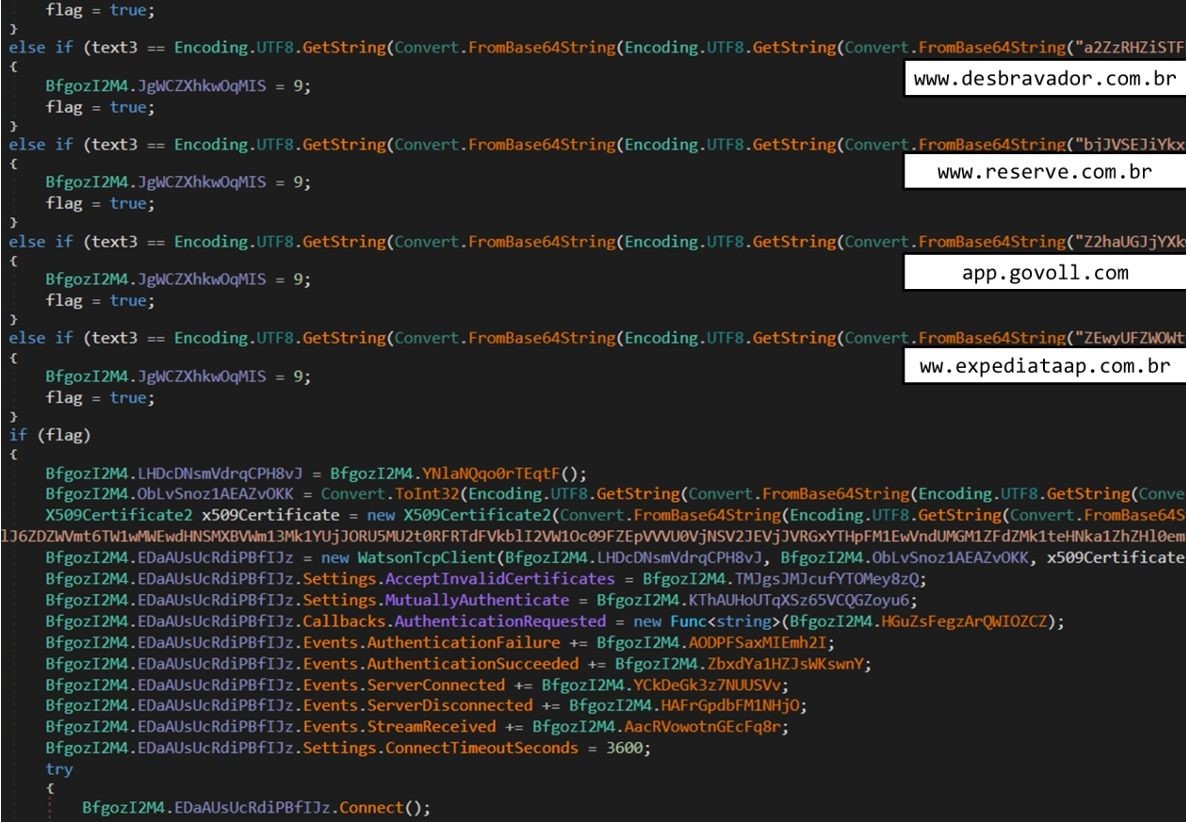Click the if (flag) statement
Viewport: 1186px width, 822px height.
(33, 436)
